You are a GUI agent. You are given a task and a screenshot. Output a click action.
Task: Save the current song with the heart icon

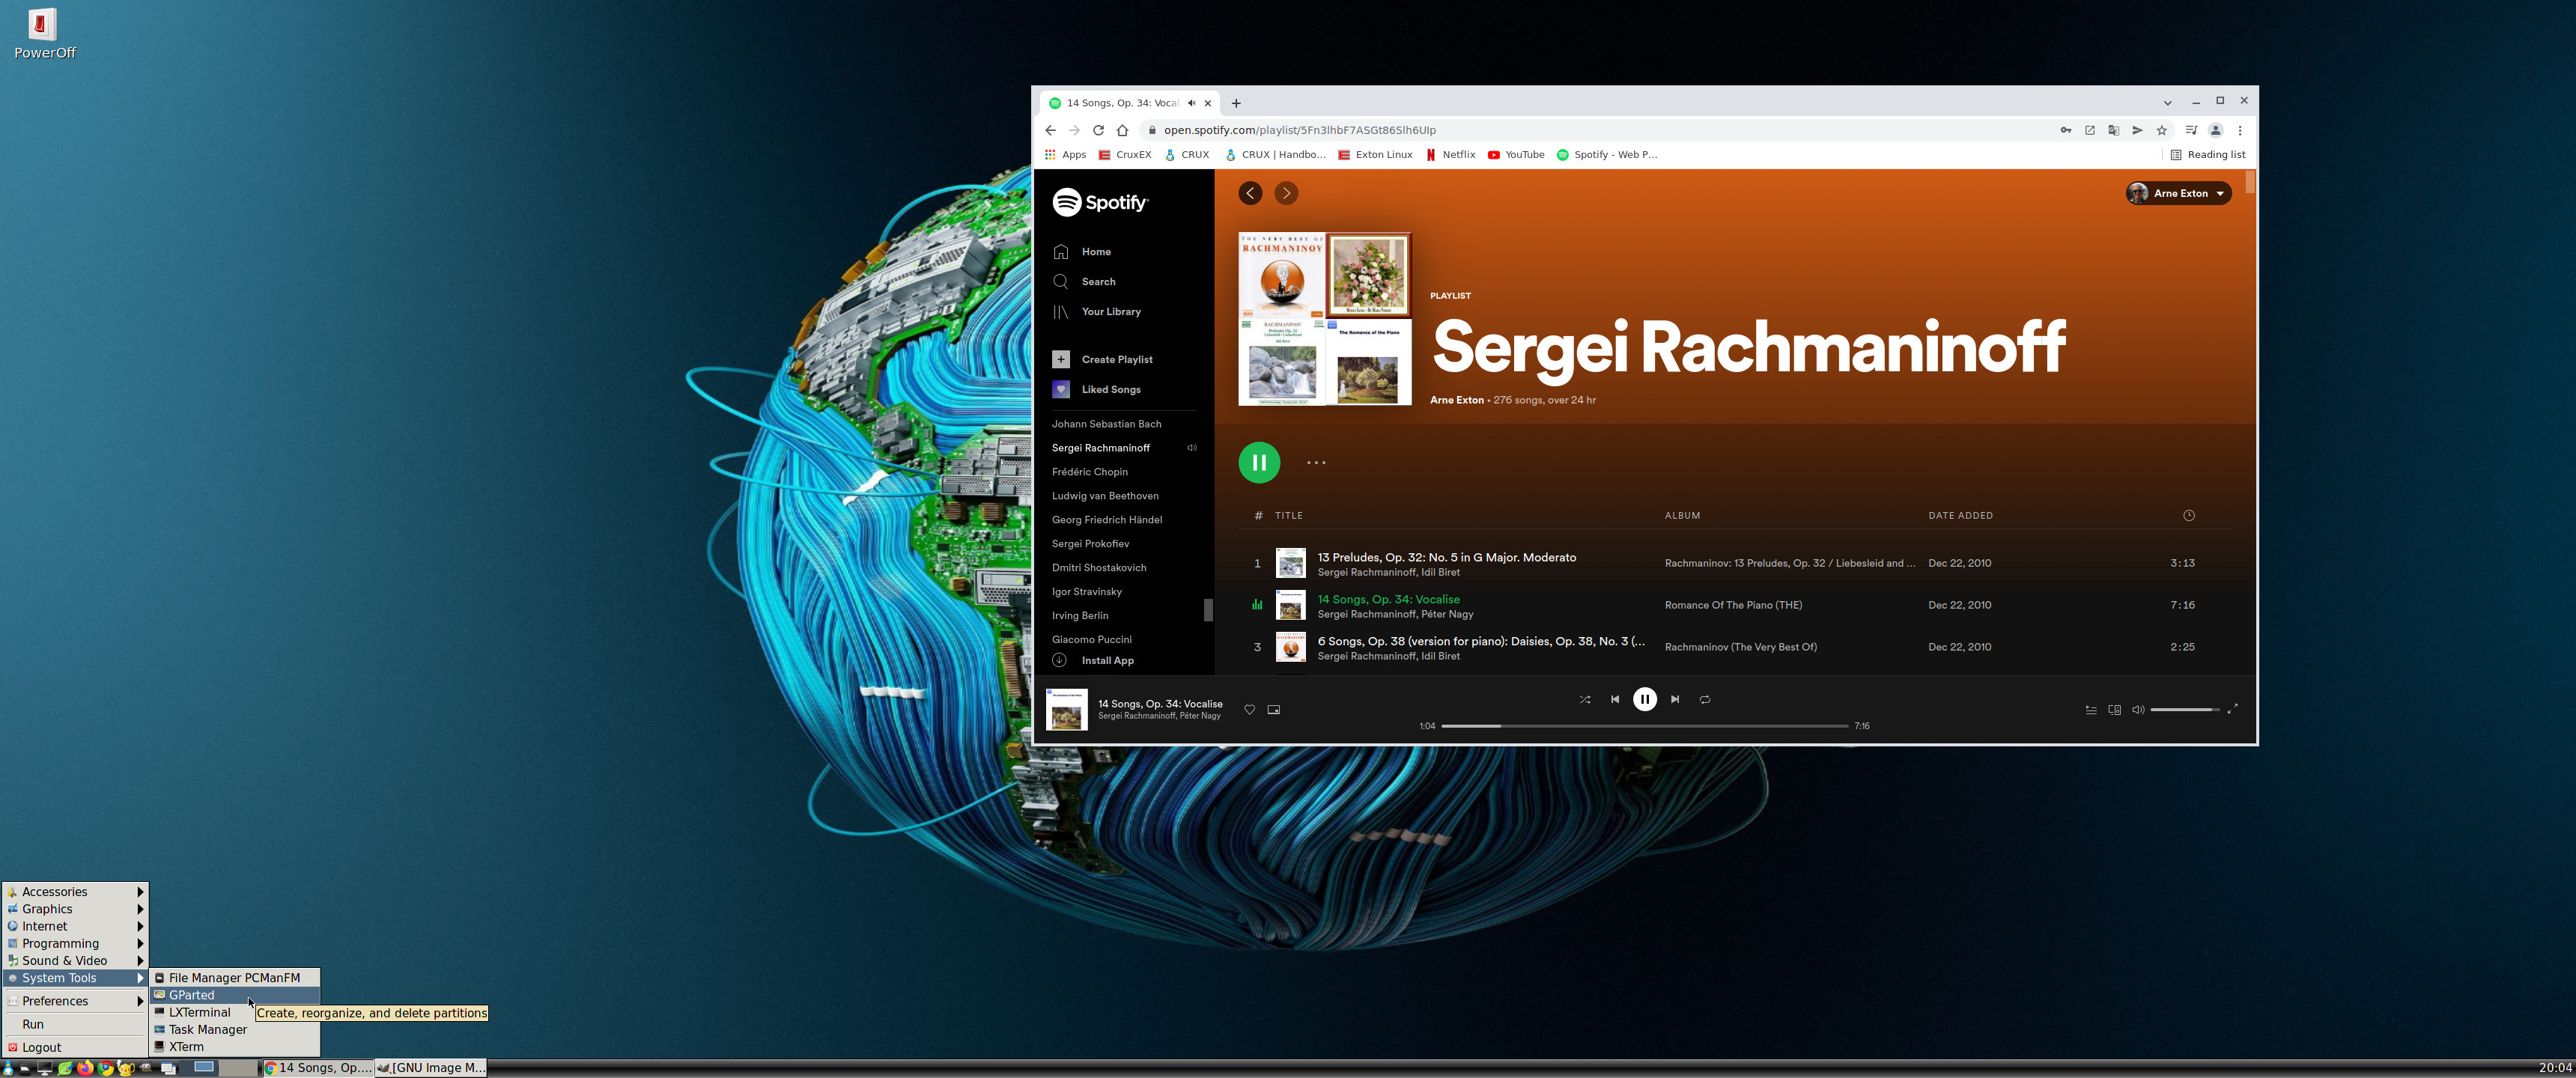1249,710
